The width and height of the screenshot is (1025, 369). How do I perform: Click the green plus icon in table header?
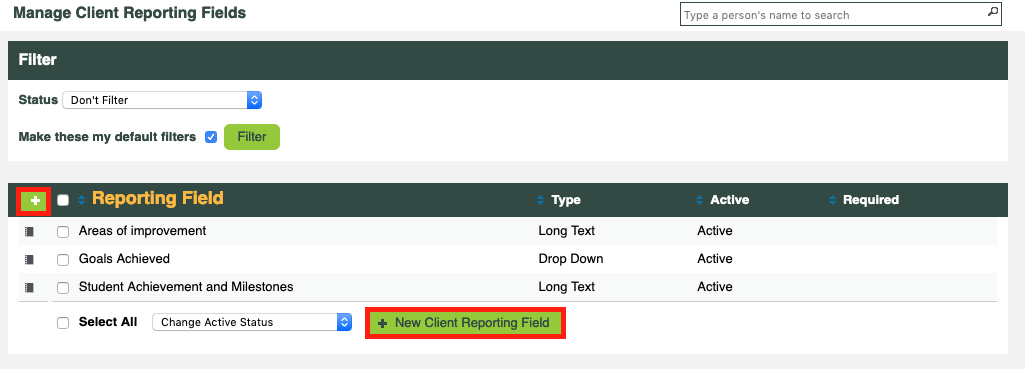[x=33, y=200]
